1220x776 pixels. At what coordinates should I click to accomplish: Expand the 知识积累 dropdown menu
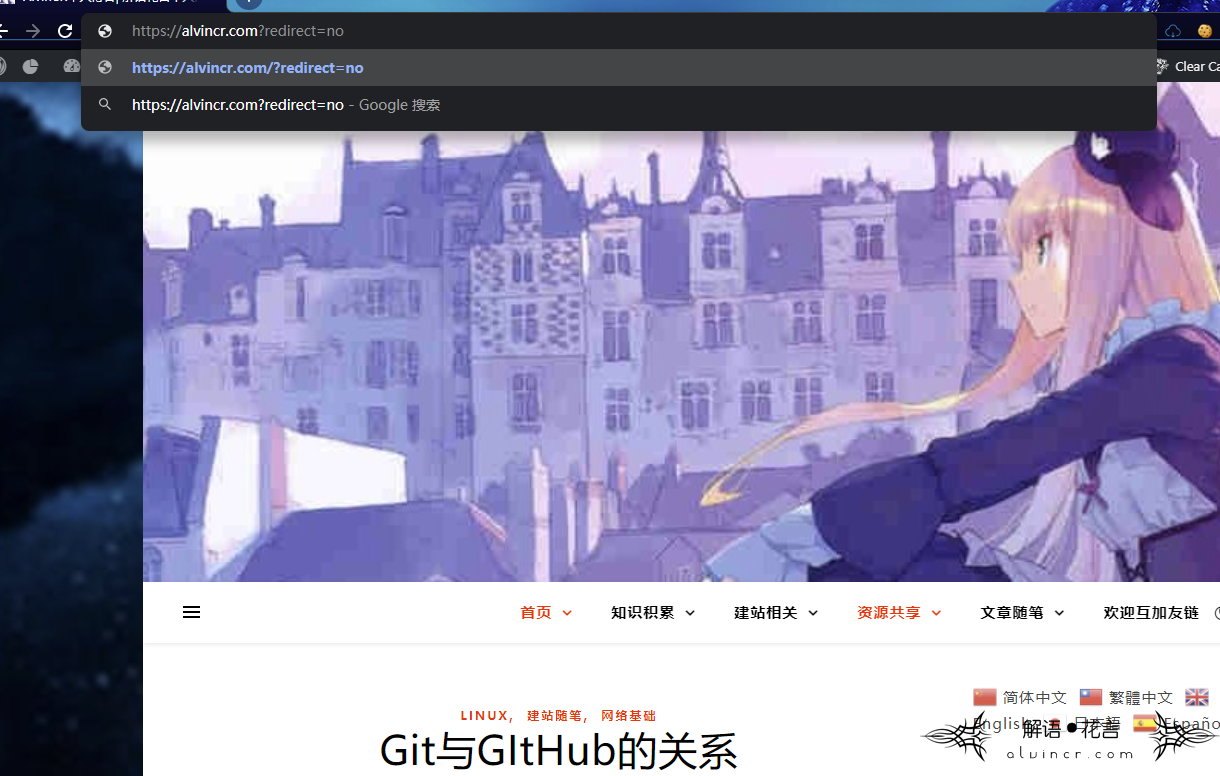tap(652, 613)
